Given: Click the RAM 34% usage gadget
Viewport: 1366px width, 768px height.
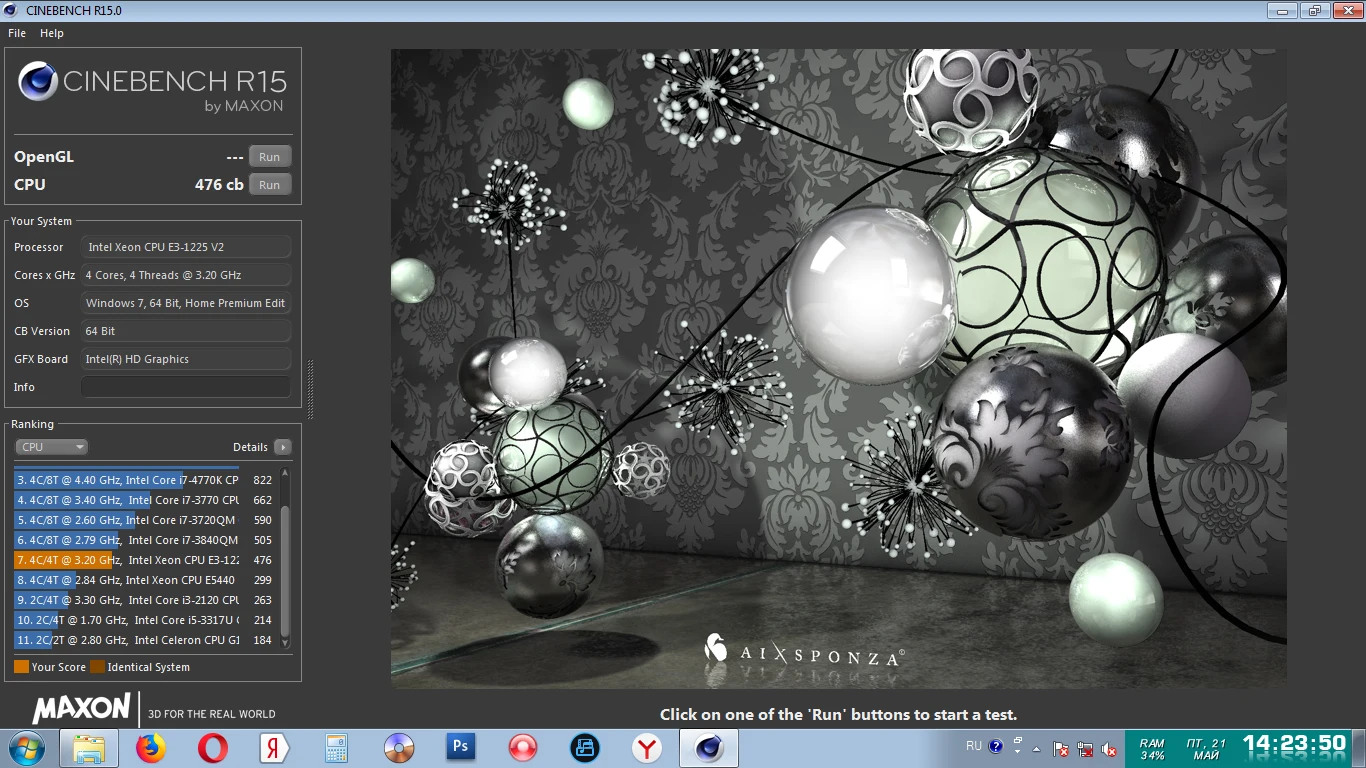Looking at the screenshot, I should click(1152, 749).
